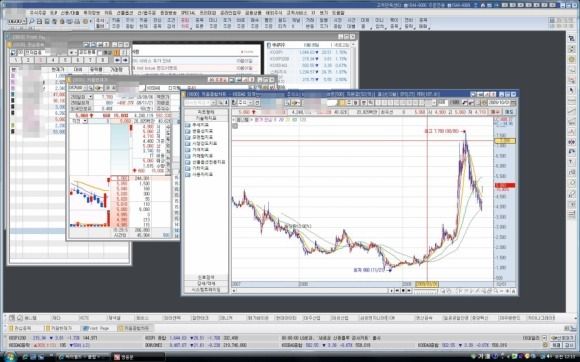Expand the 모멘텀지표 folder
Viewport: 580px width, 362px height.
(201, 137)
